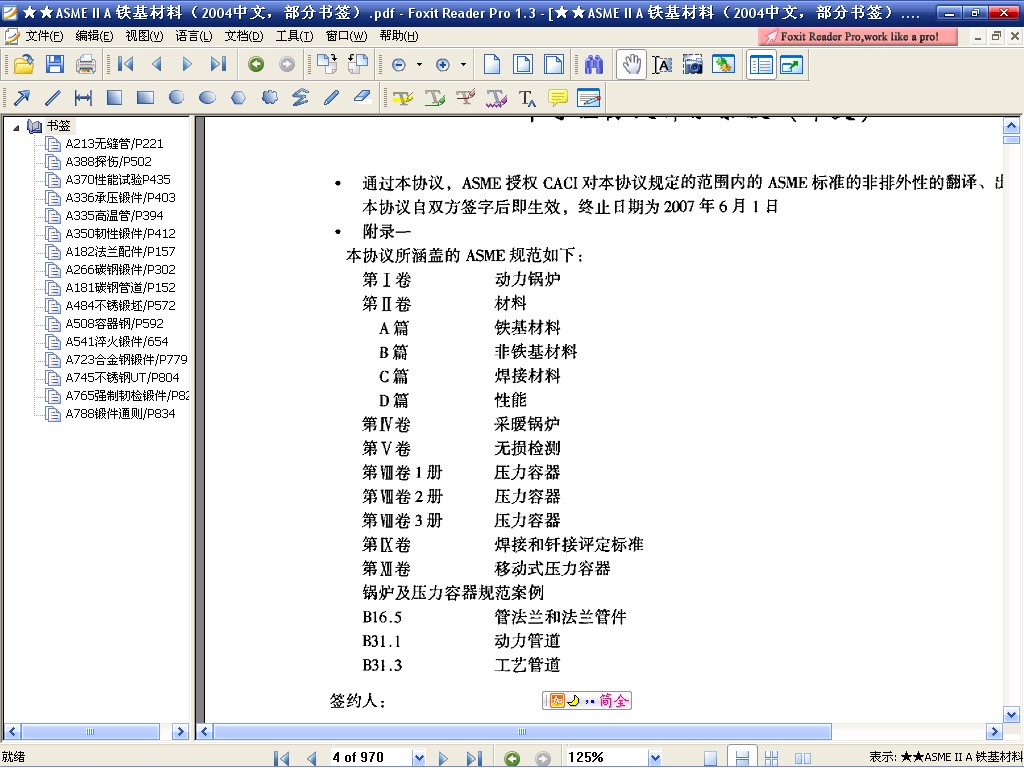
Task: Open a file with the folder icon
Action: click(24, 64)
